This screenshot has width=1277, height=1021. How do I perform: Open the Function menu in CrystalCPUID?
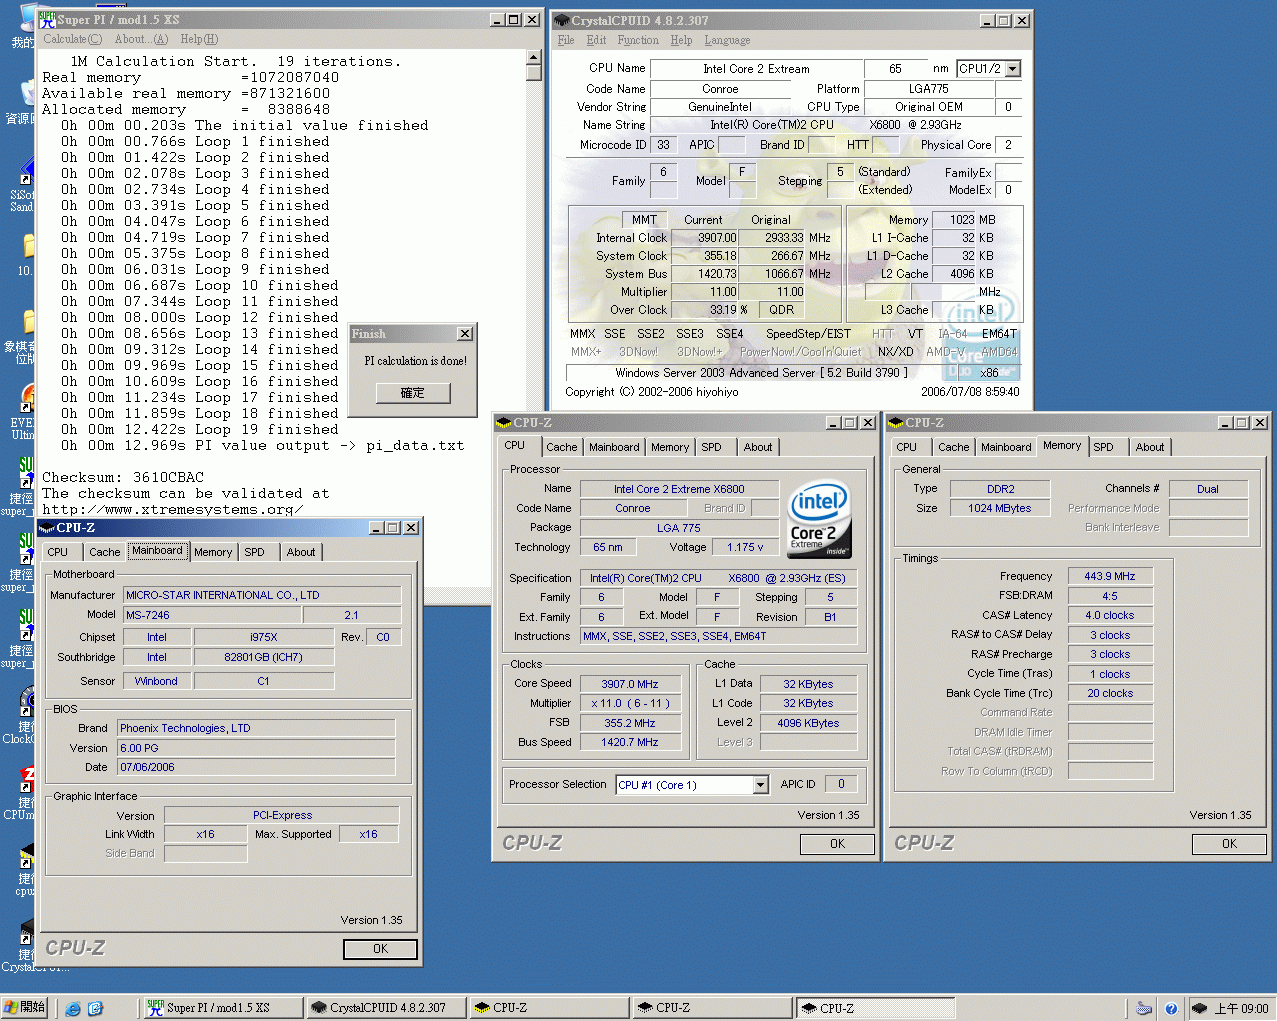(638, 40)
